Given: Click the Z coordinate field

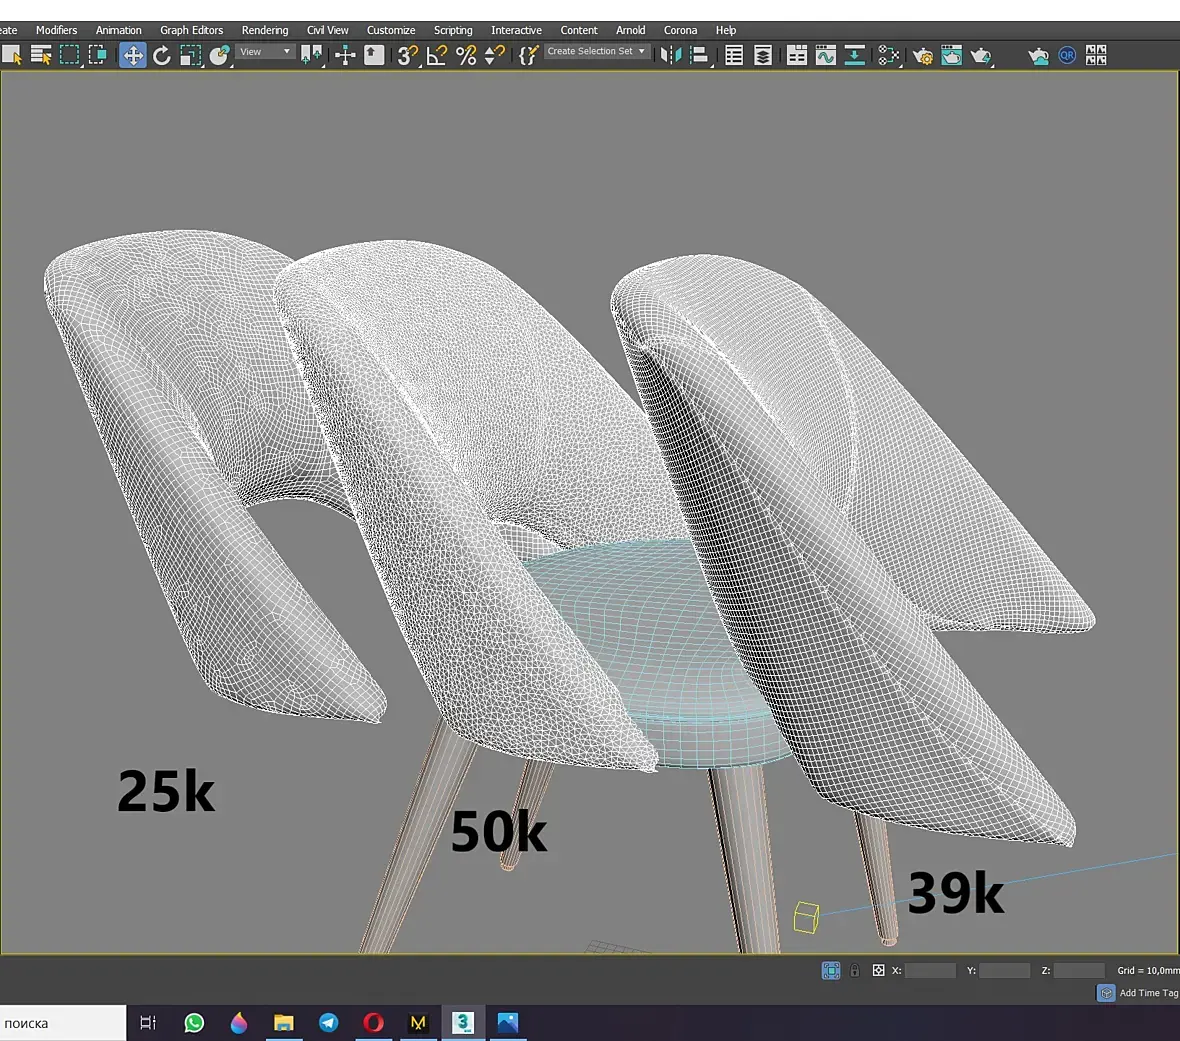Looking at the screenshot, I should coord(1079,970).
